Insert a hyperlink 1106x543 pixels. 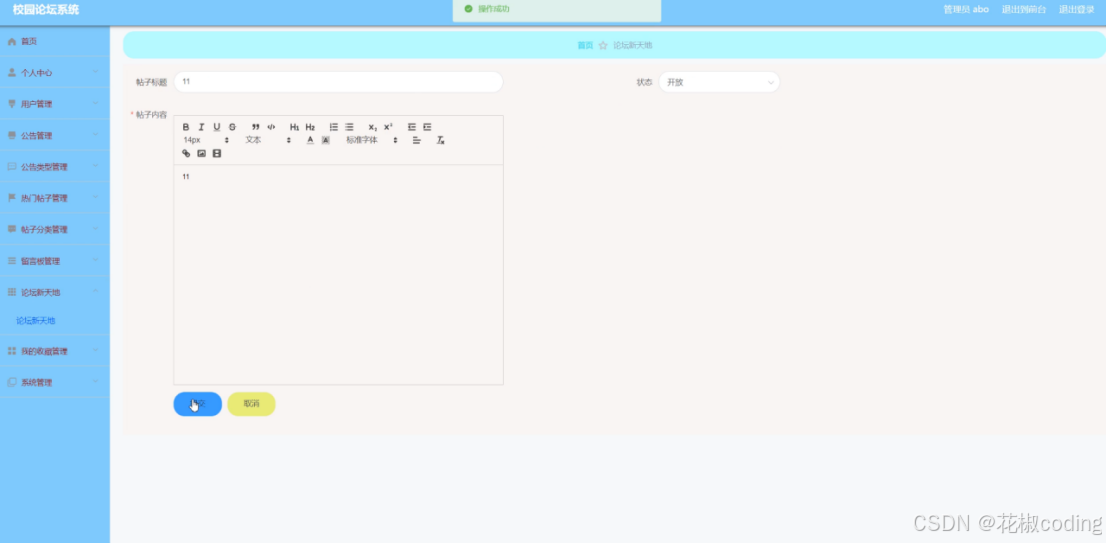point(186,153)
